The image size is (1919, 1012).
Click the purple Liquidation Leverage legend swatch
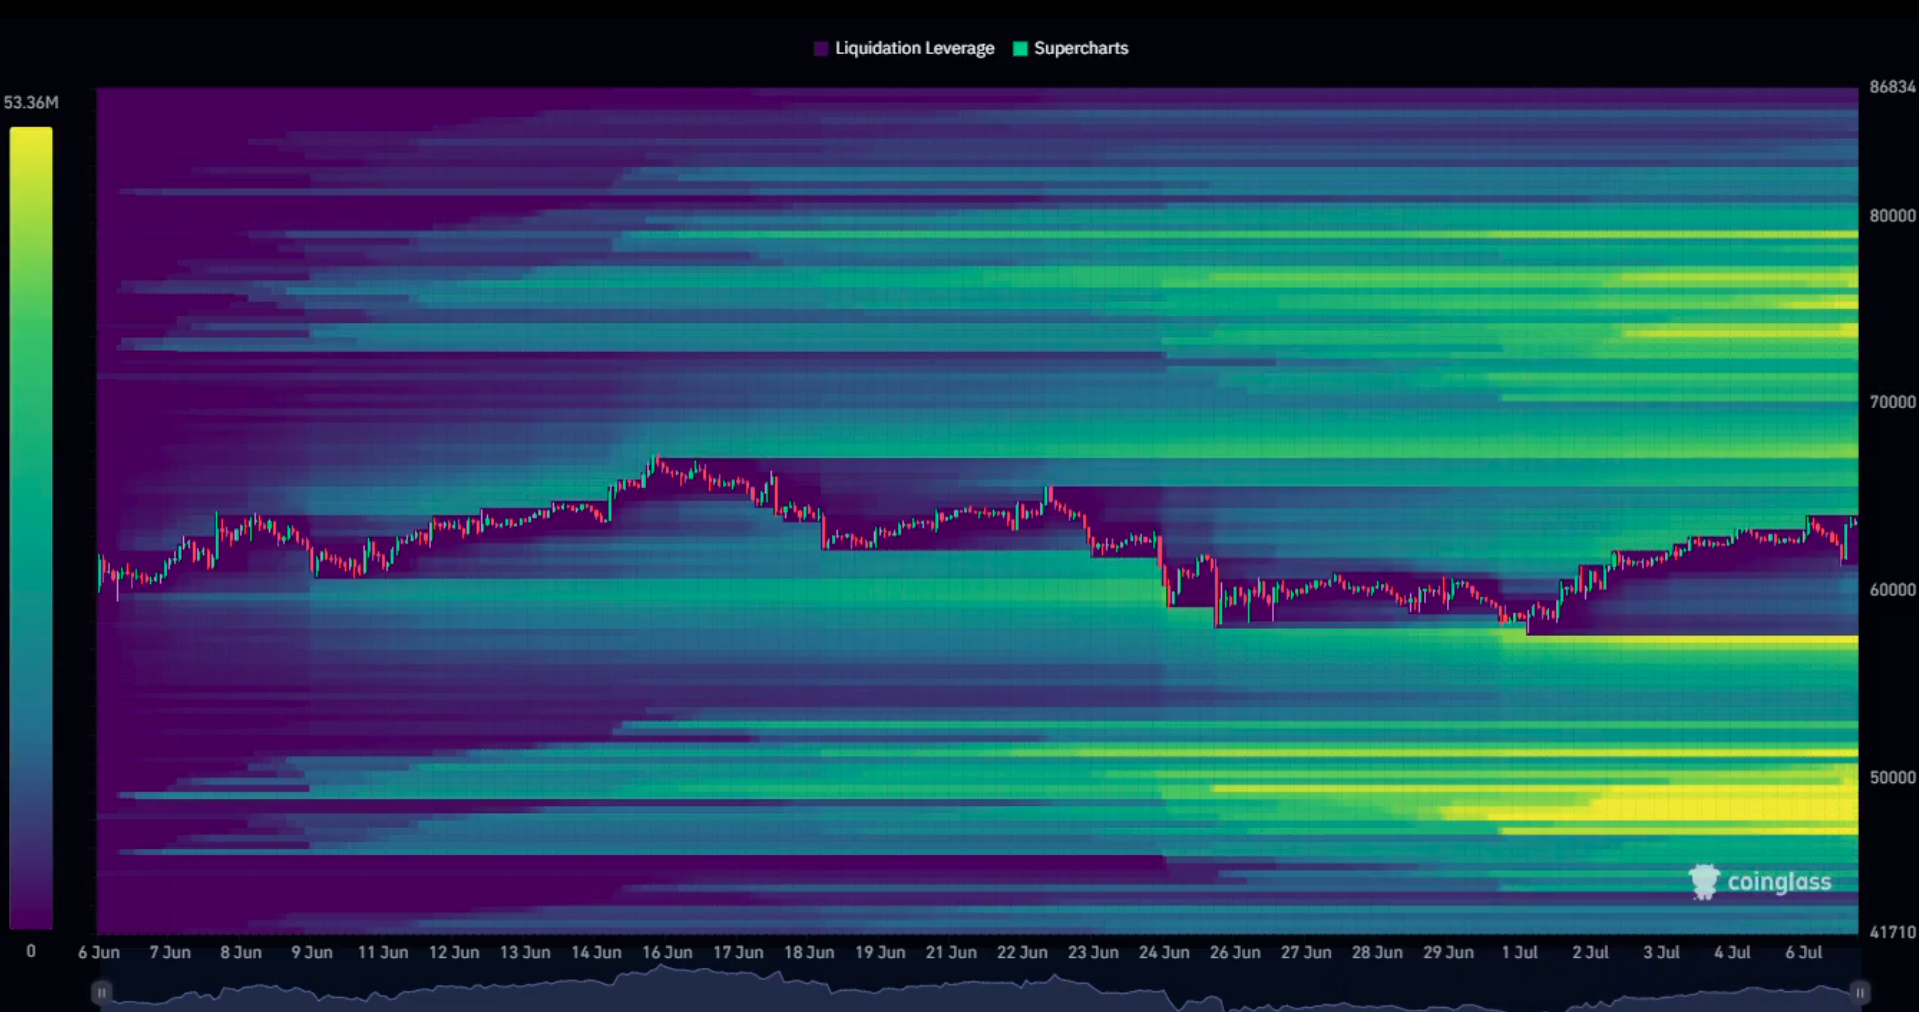pos(821,49)
